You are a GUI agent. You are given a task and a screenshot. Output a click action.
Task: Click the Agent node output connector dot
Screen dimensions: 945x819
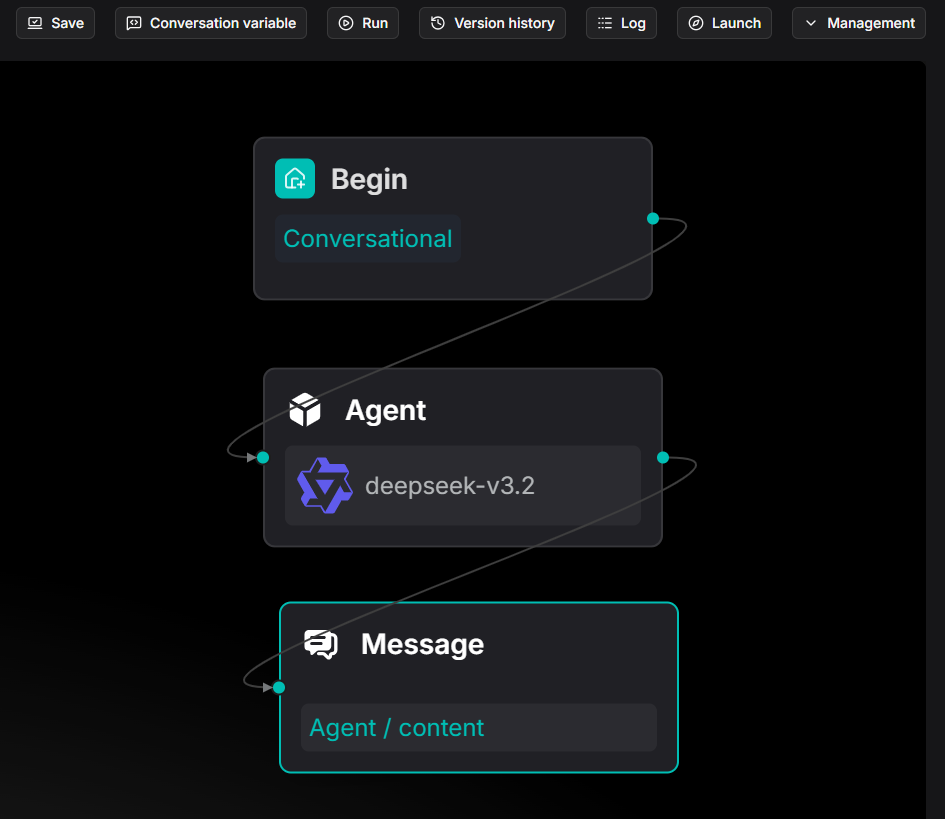click(x=663, y=457)
